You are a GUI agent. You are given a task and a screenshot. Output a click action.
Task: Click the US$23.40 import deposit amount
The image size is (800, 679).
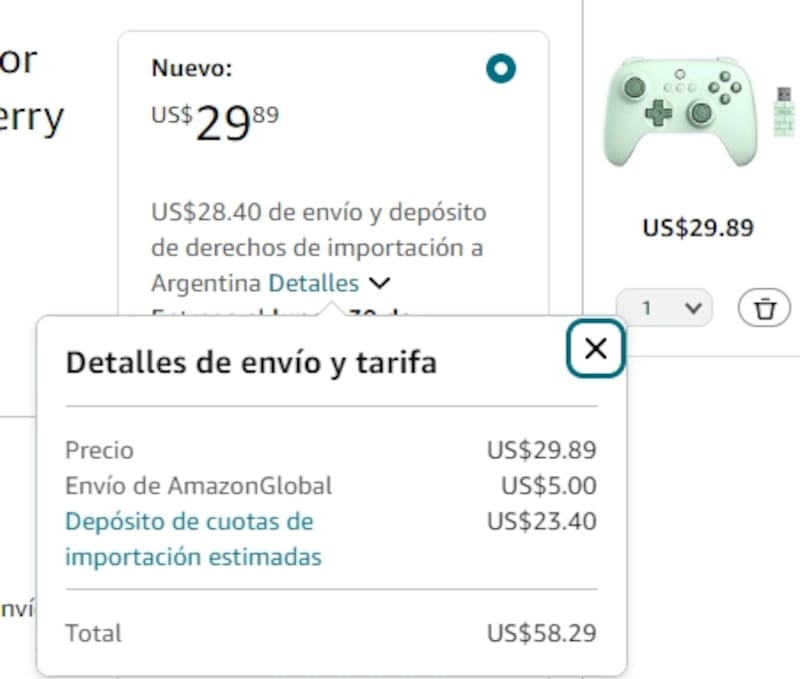click(541, 521)
